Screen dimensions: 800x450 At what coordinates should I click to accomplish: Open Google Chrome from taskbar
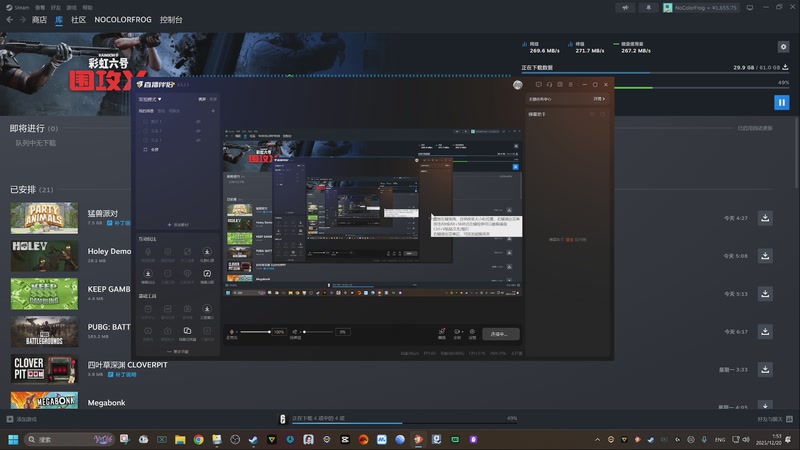coord(198,439)
